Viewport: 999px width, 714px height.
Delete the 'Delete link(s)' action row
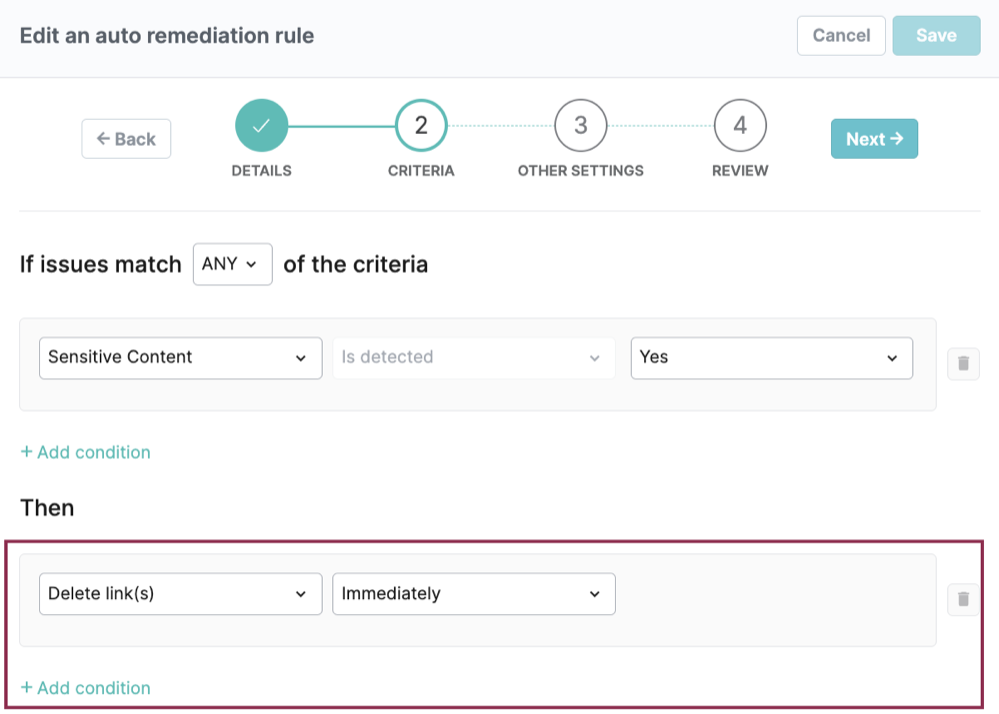963,599
